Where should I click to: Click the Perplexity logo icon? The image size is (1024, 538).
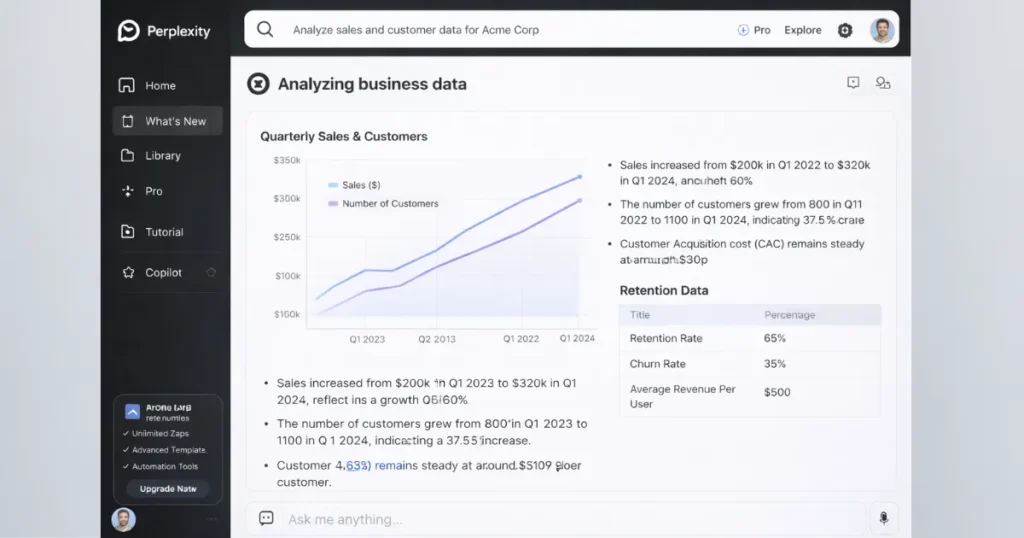pos(128,31)
